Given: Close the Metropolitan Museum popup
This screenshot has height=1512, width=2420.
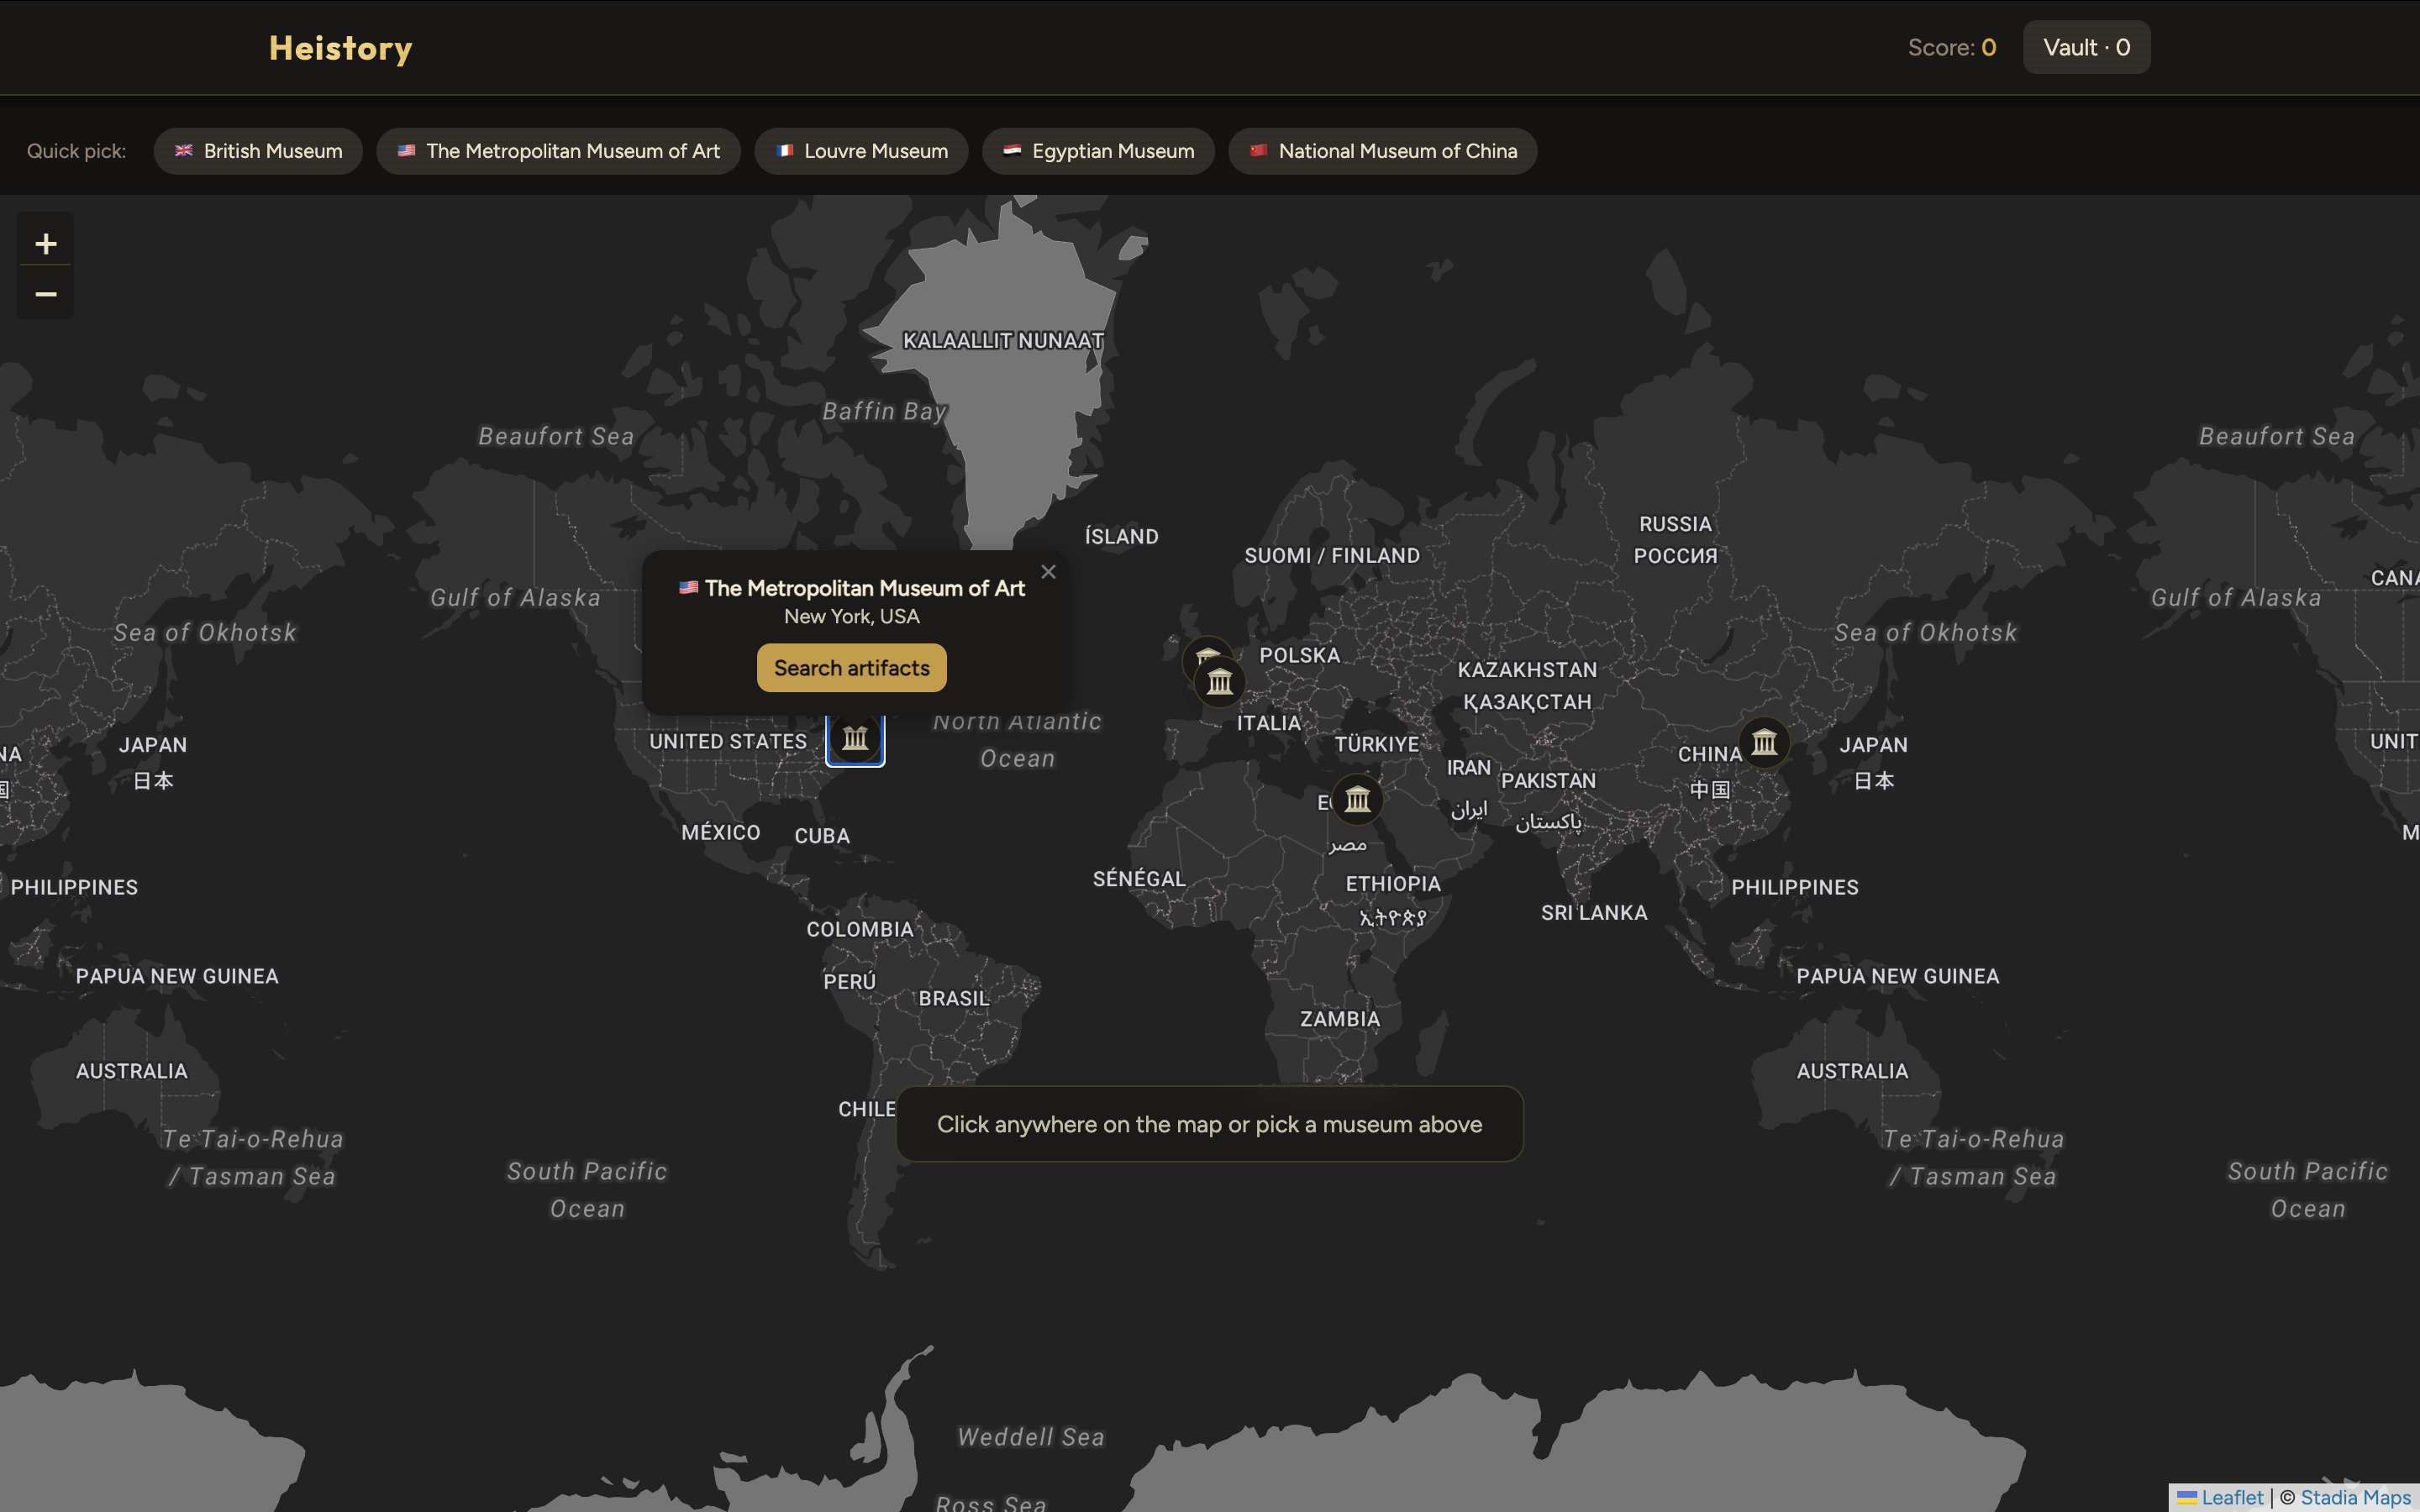Looking at the screenshot, I should [x=1048, y=572].
